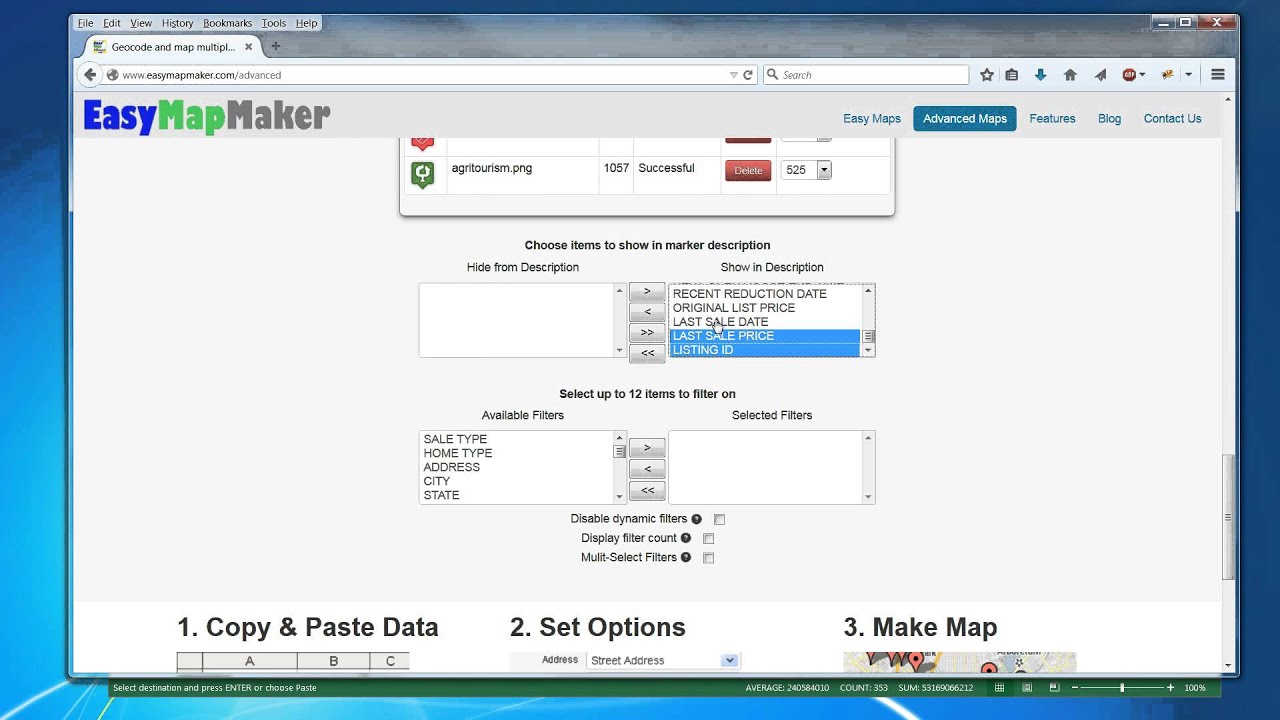Click the Disable dynamic filters help icon
The width and height of the screenshot is (1280, 720).
pos(697,519)
